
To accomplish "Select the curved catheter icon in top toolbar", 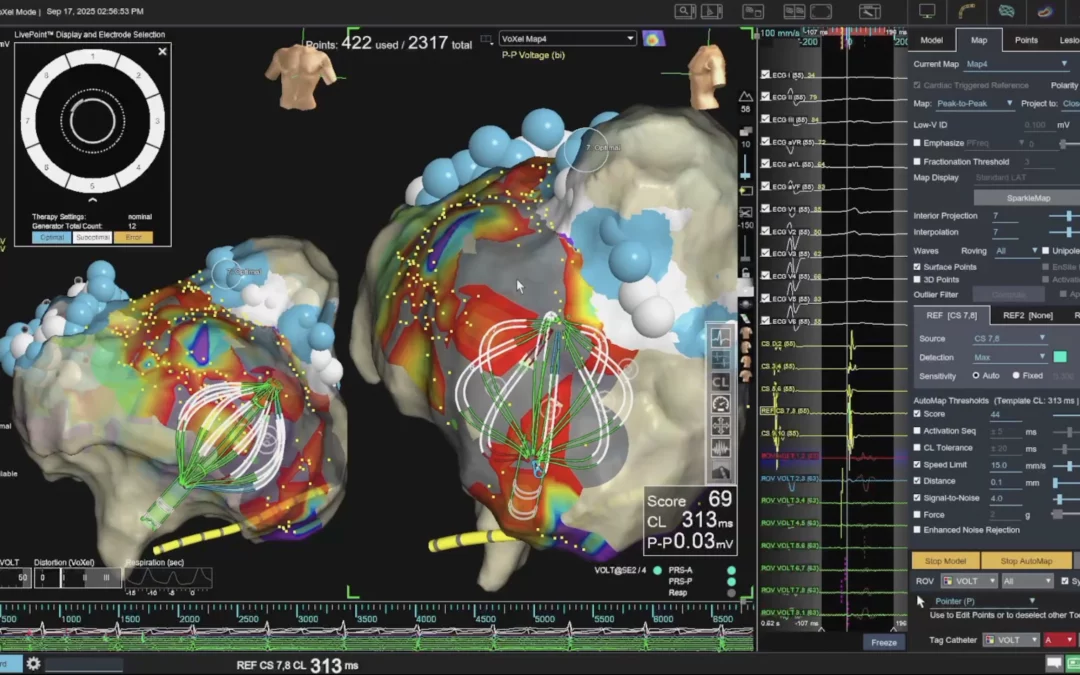I will point(967,11).
